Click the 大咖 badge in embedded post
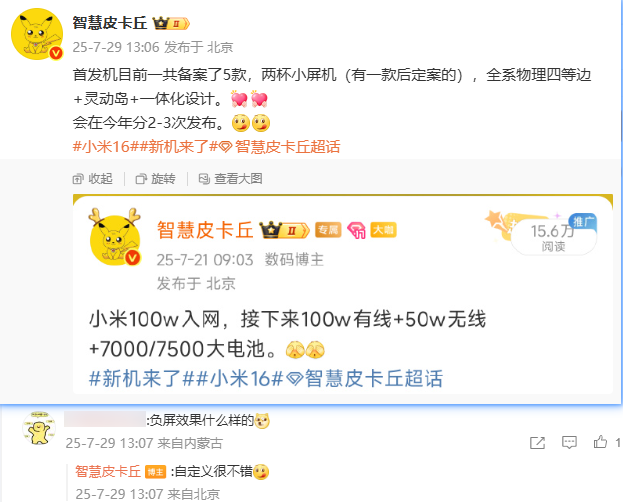 point(383,230)
